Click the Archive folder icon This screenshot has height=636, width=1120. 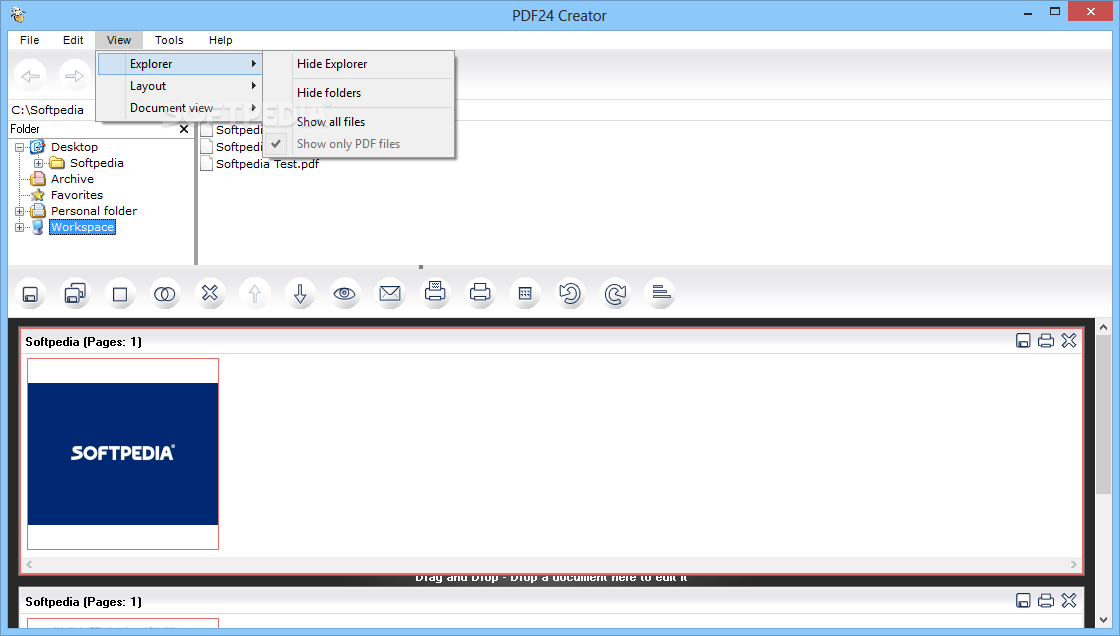[38, 179]
